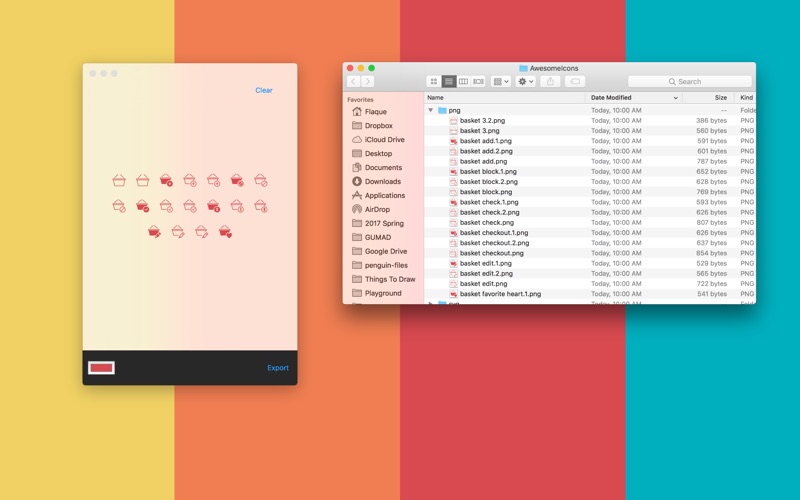The image size is (800, 500).
Task: Select the filled basket block icon
Action: 237,180
